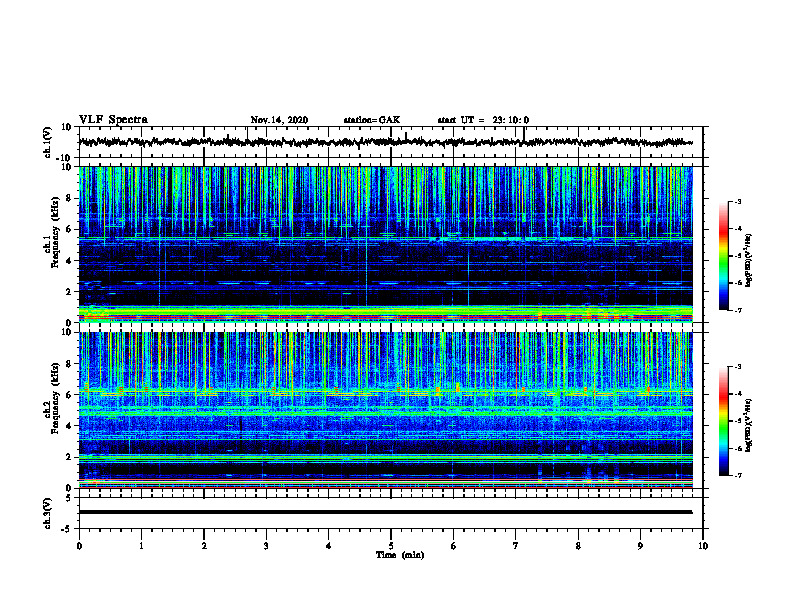Image resolution: width=792 pixels, height=612 pixels.
Task: Click the ch.1 spectrogram color bar
Action: tap(723, 256)
